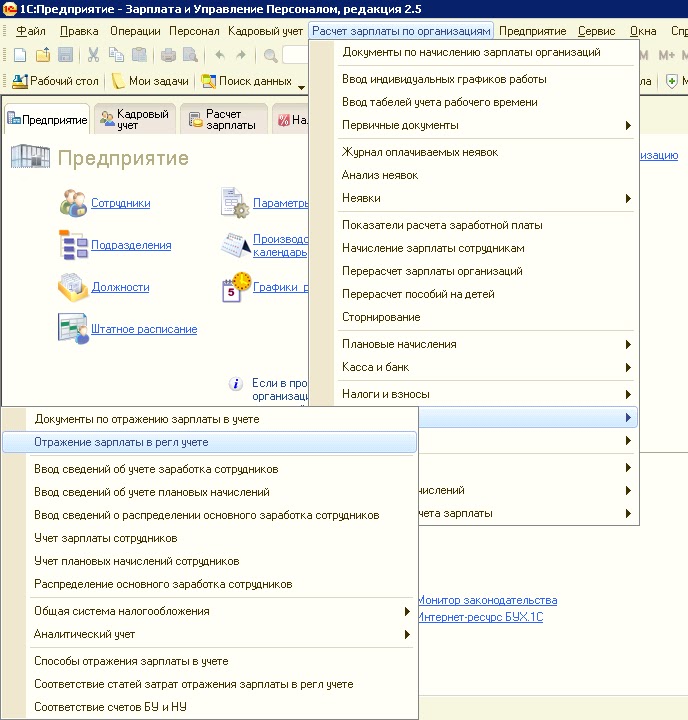This screenshot has height=720, width=688.
Task: Open the Подразделения link
Action: [131, 245]
